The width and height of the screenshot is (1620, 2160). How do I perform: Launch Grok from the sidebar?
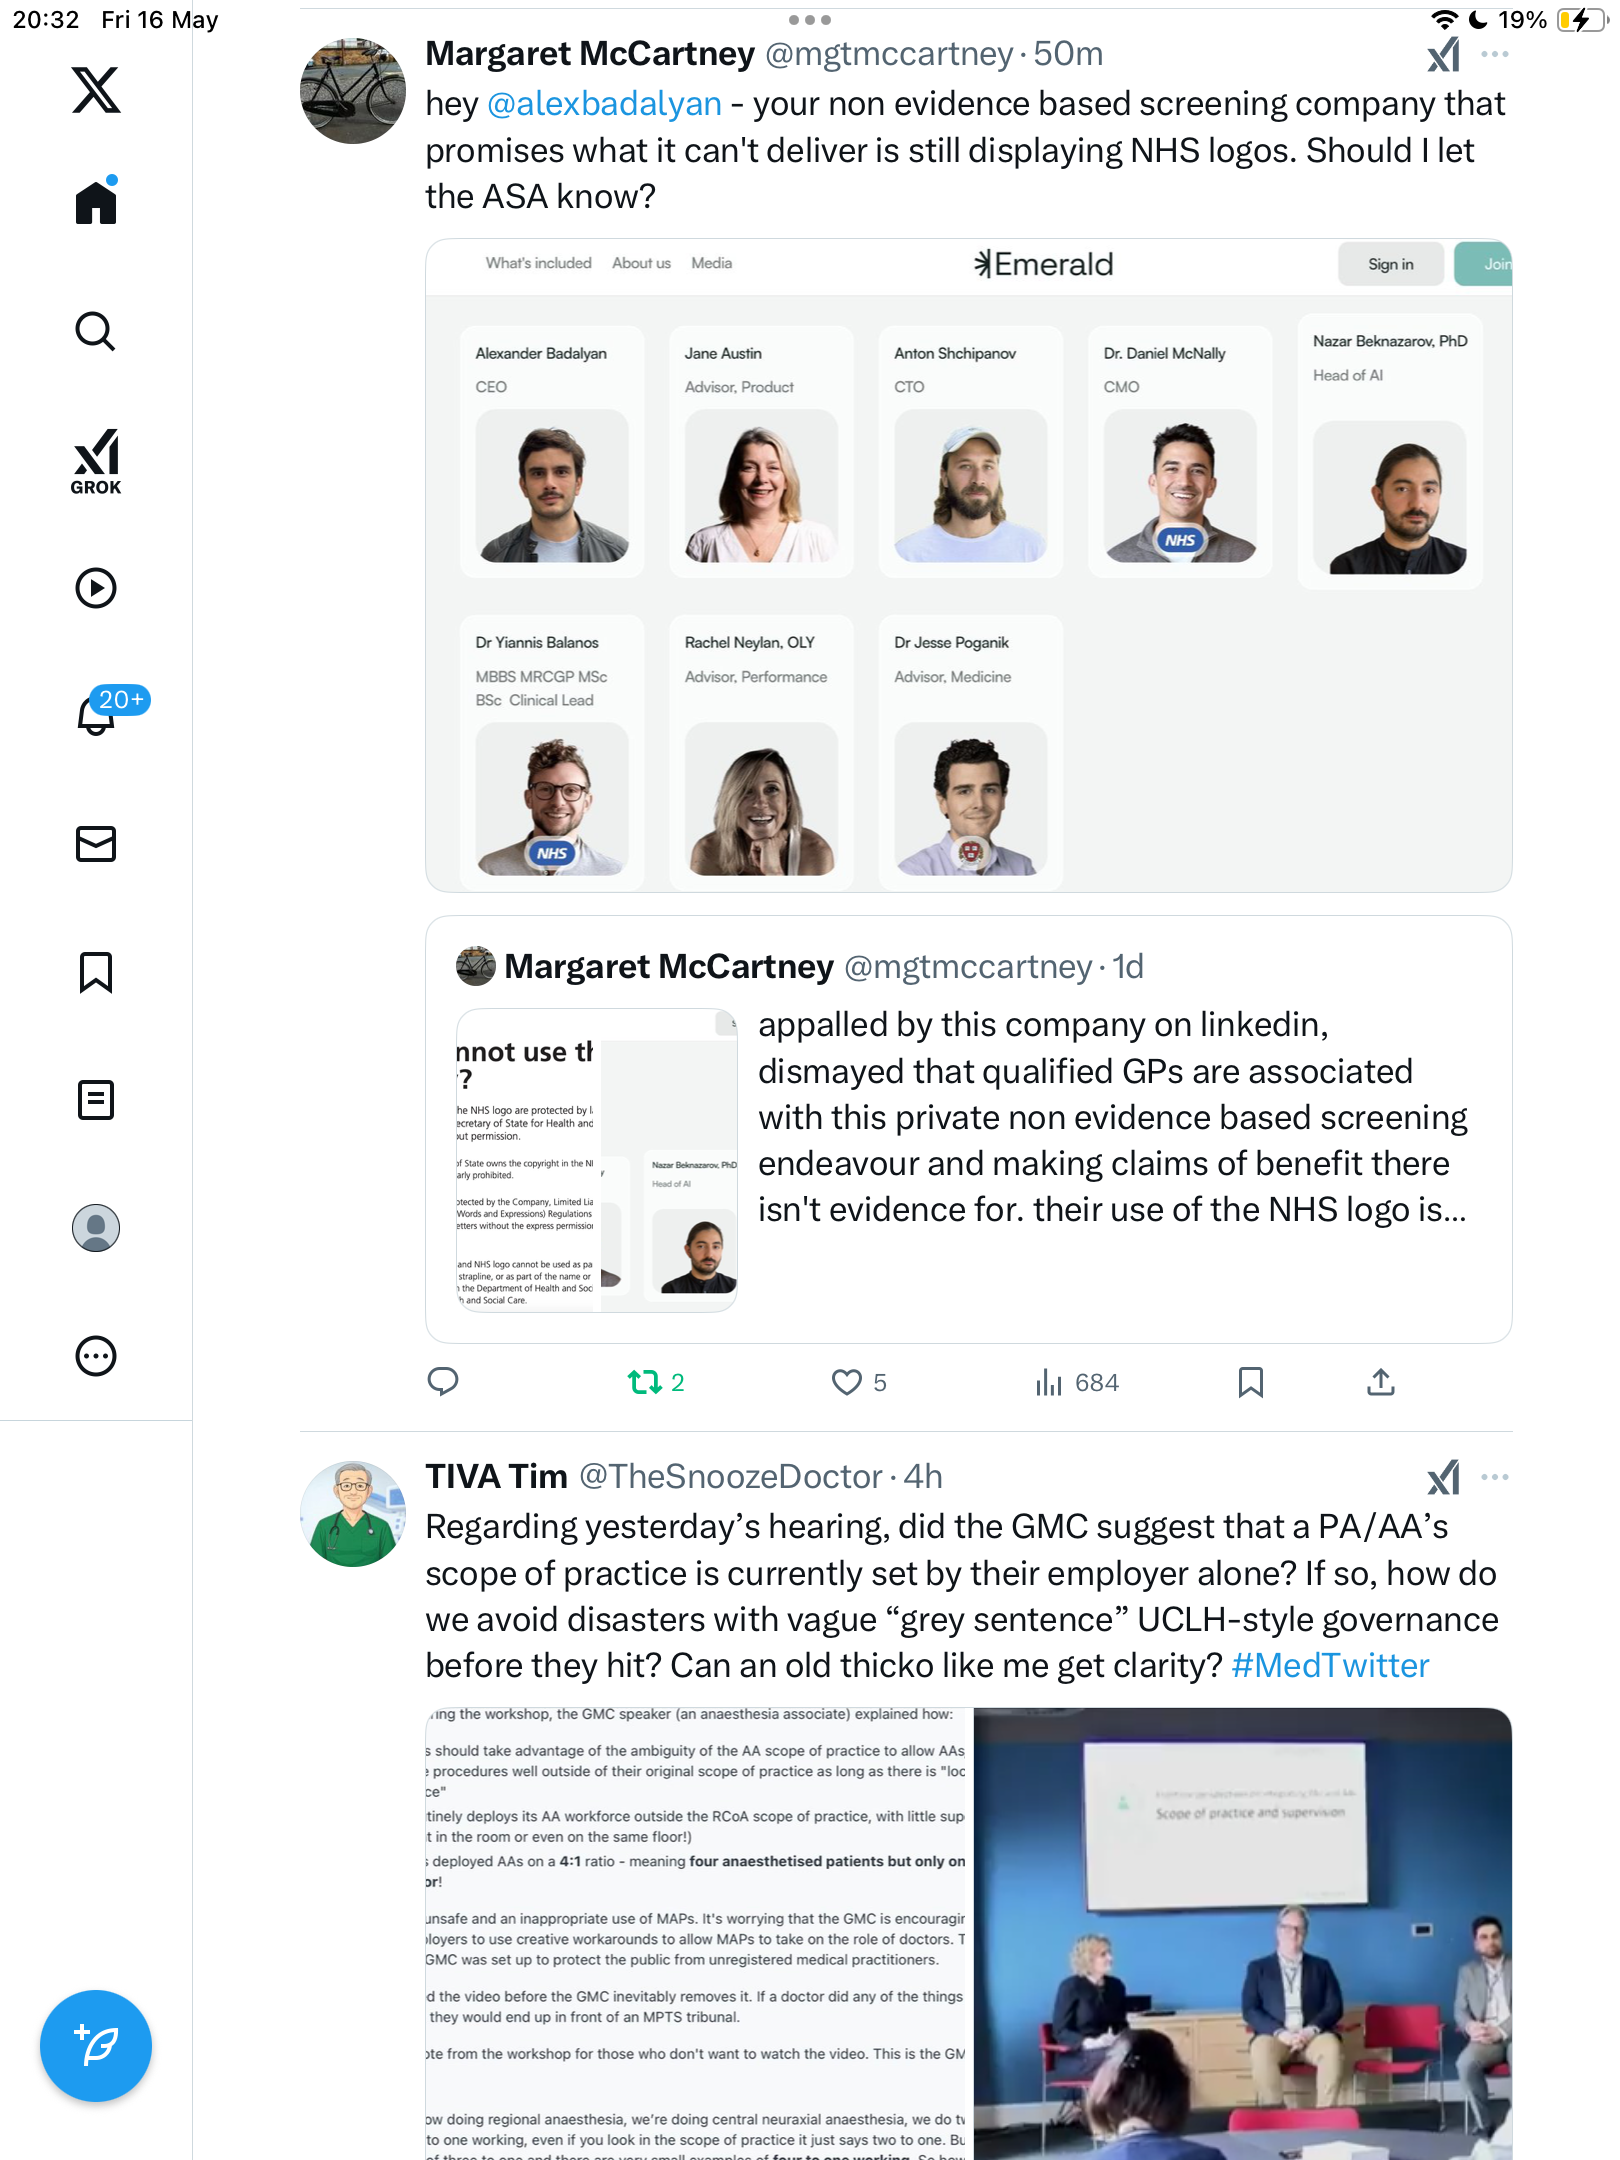pyautogui.click(x=96, y=461)
